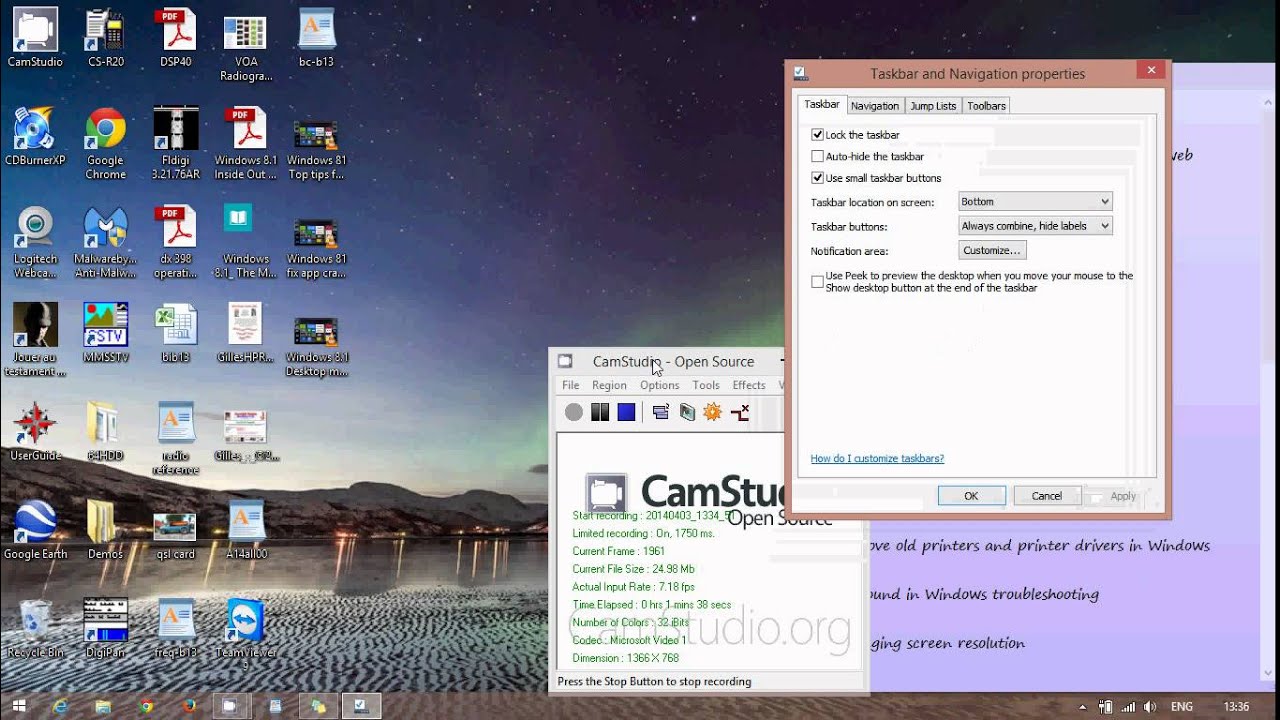
Task: Open the DigiPan desktop icon
Action: coord(105,629)
